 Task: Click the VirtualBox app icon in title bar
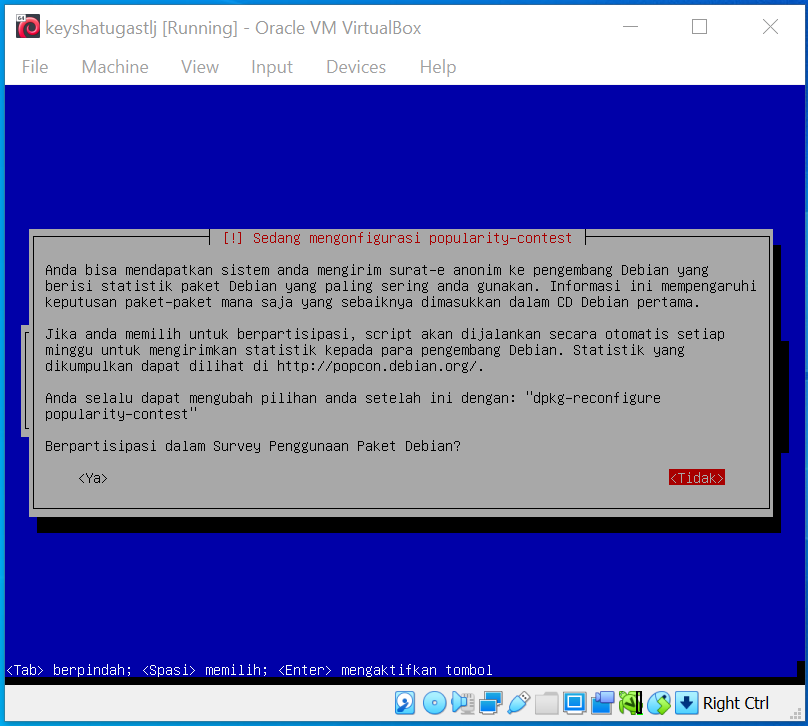tap(28, 27)
